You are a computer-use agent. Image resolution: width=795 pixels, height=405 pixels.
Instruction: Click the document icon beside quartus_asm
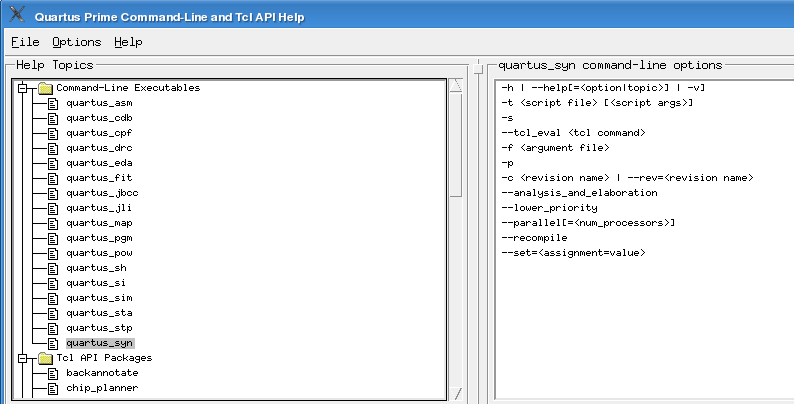pyautogui.click(x=53, y=103)
